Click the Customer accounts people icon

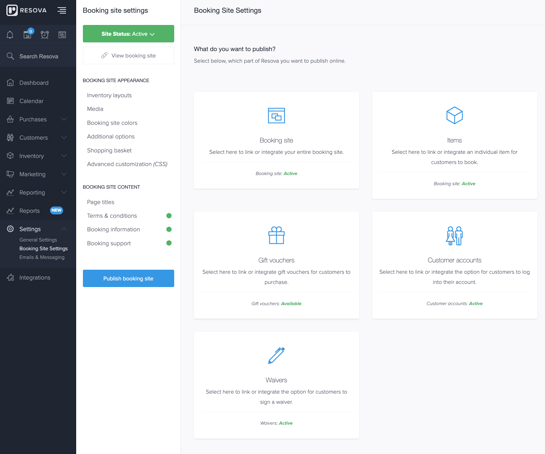454,236
